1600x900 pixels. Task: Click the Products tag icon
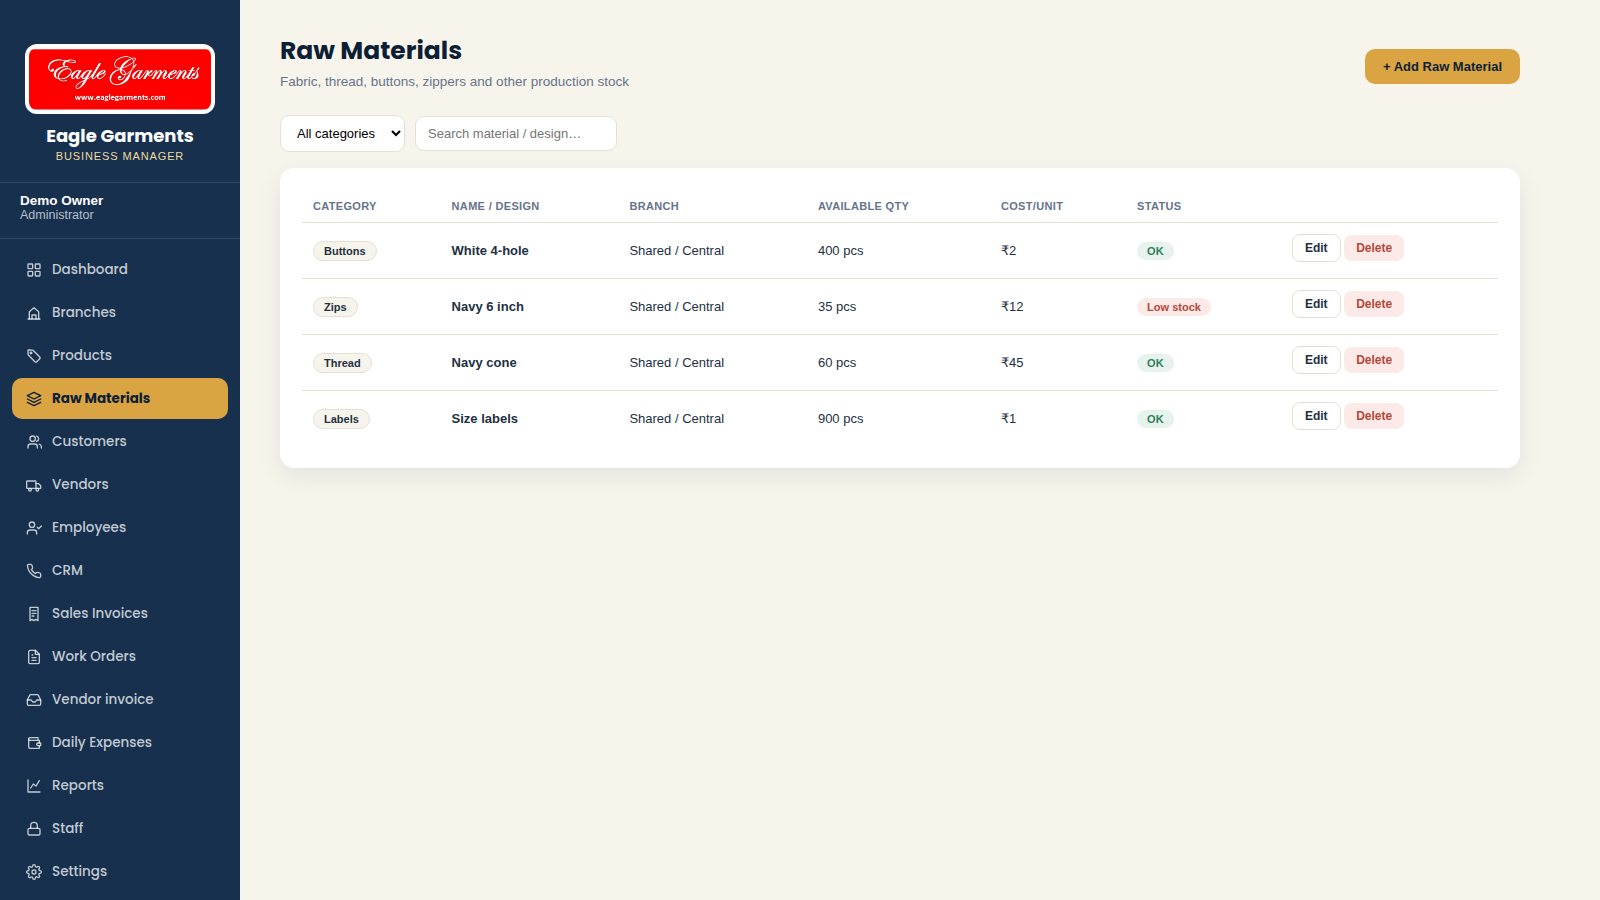pos(34,356)
